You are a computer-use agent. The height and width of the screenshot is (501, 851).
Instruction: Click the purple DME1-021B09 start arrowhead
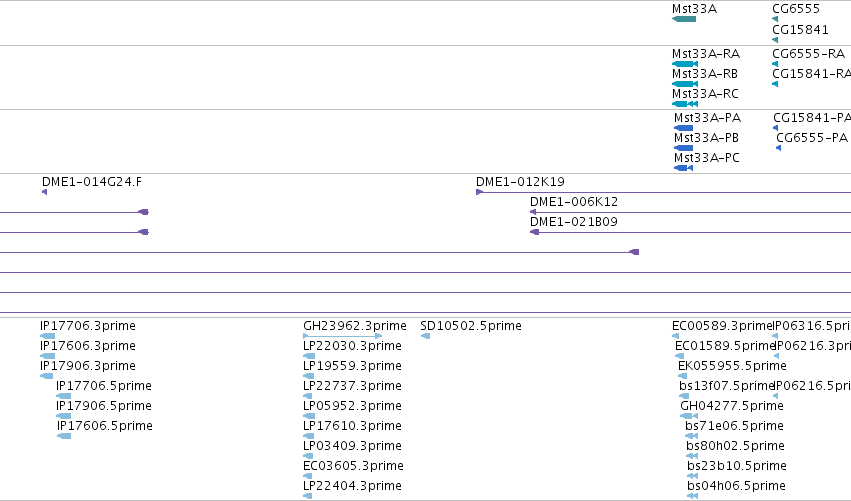[x=535, y=232]
